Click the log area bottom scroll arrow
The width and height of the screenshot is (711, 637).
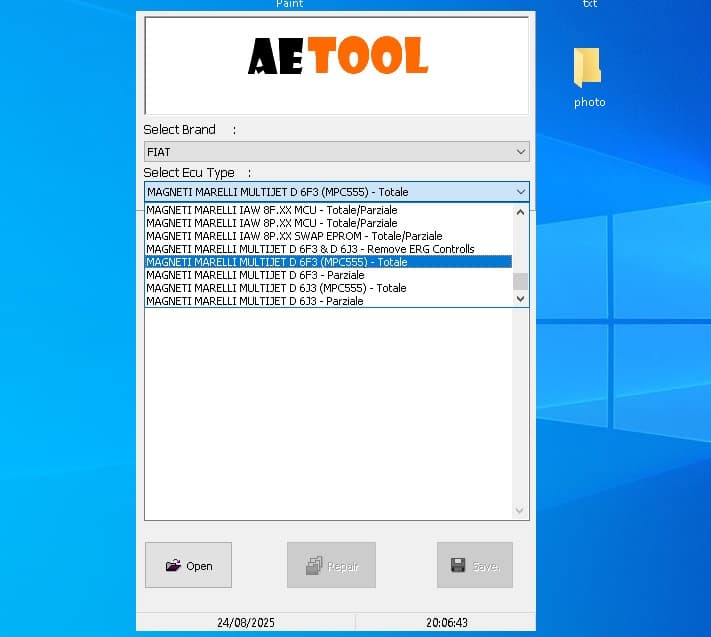(520, 511)
